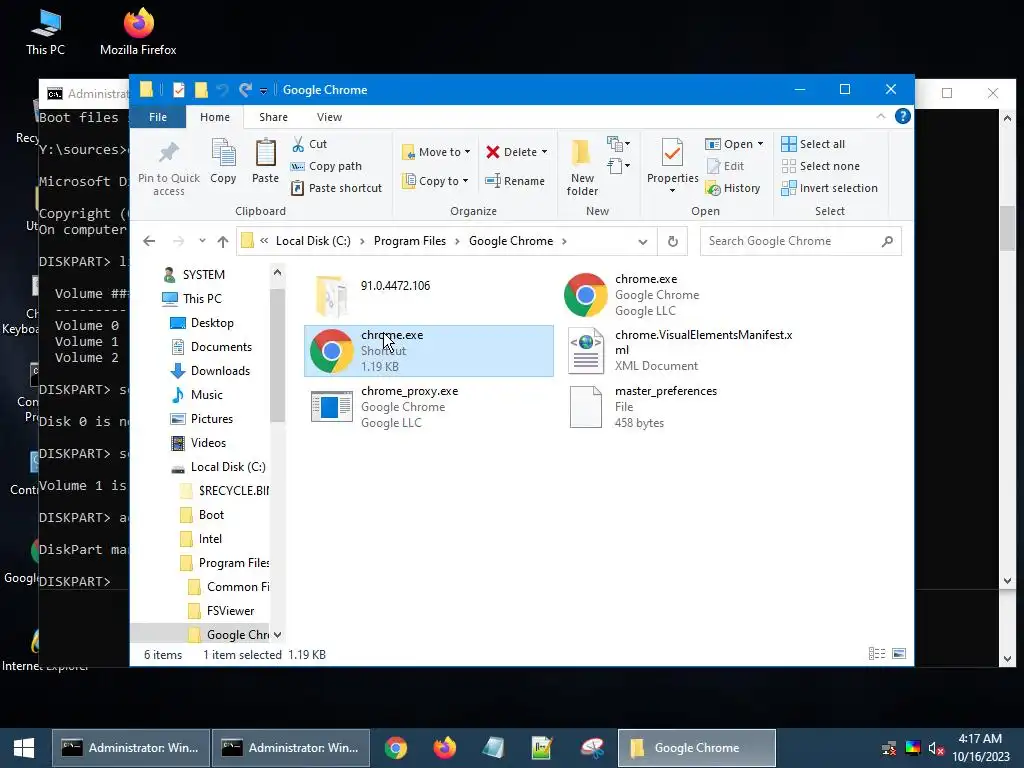Select the 91.0.4472.106 folder

(x=428, y=295)
